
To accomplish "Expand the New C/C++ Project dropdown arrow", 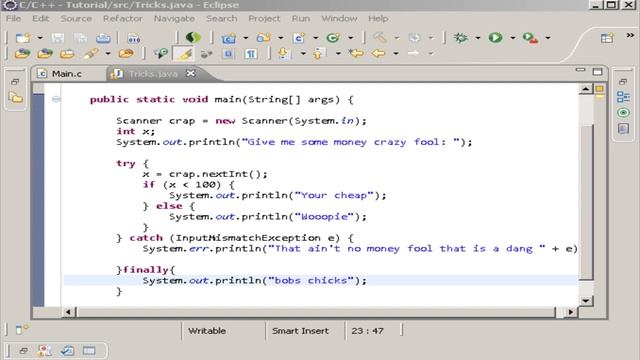I will point(245,38).
